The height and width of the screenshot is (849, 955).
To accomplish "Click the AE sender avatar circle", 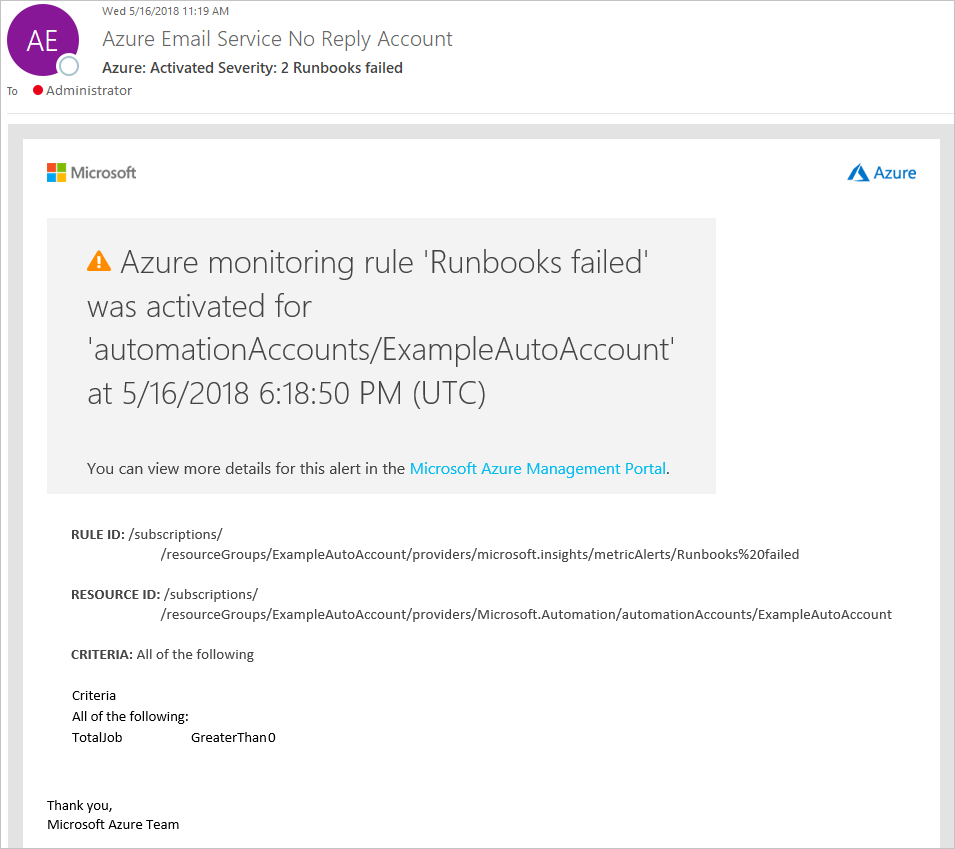I will 42,40.
